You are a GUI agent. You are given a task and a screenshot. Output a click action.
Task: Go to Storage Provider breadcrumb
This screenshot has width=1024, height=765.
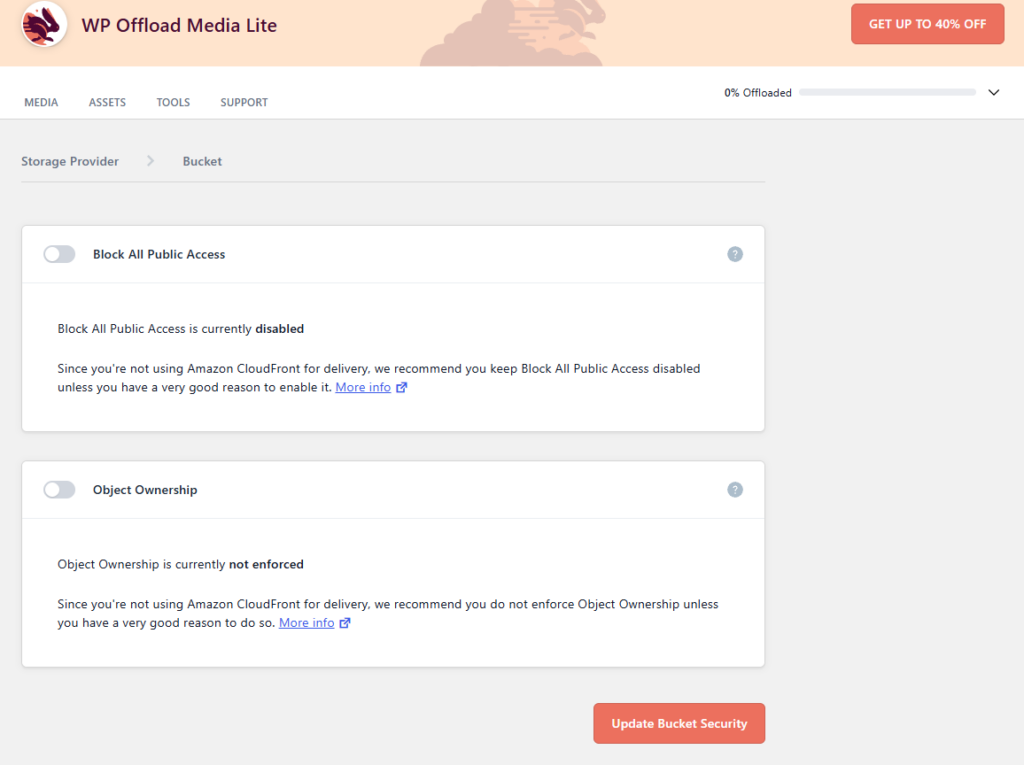70,161
